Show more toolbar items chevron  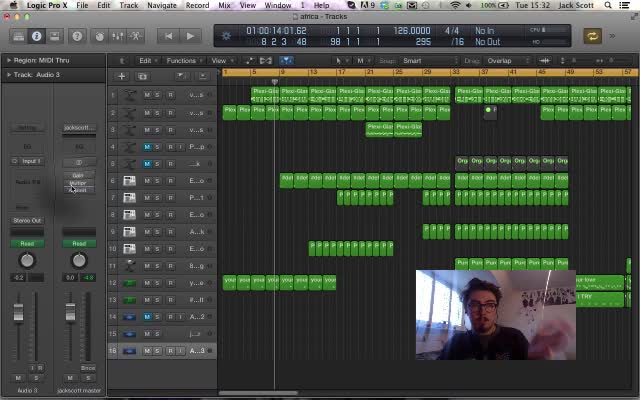pyautogui.click(x=612, y=36)
